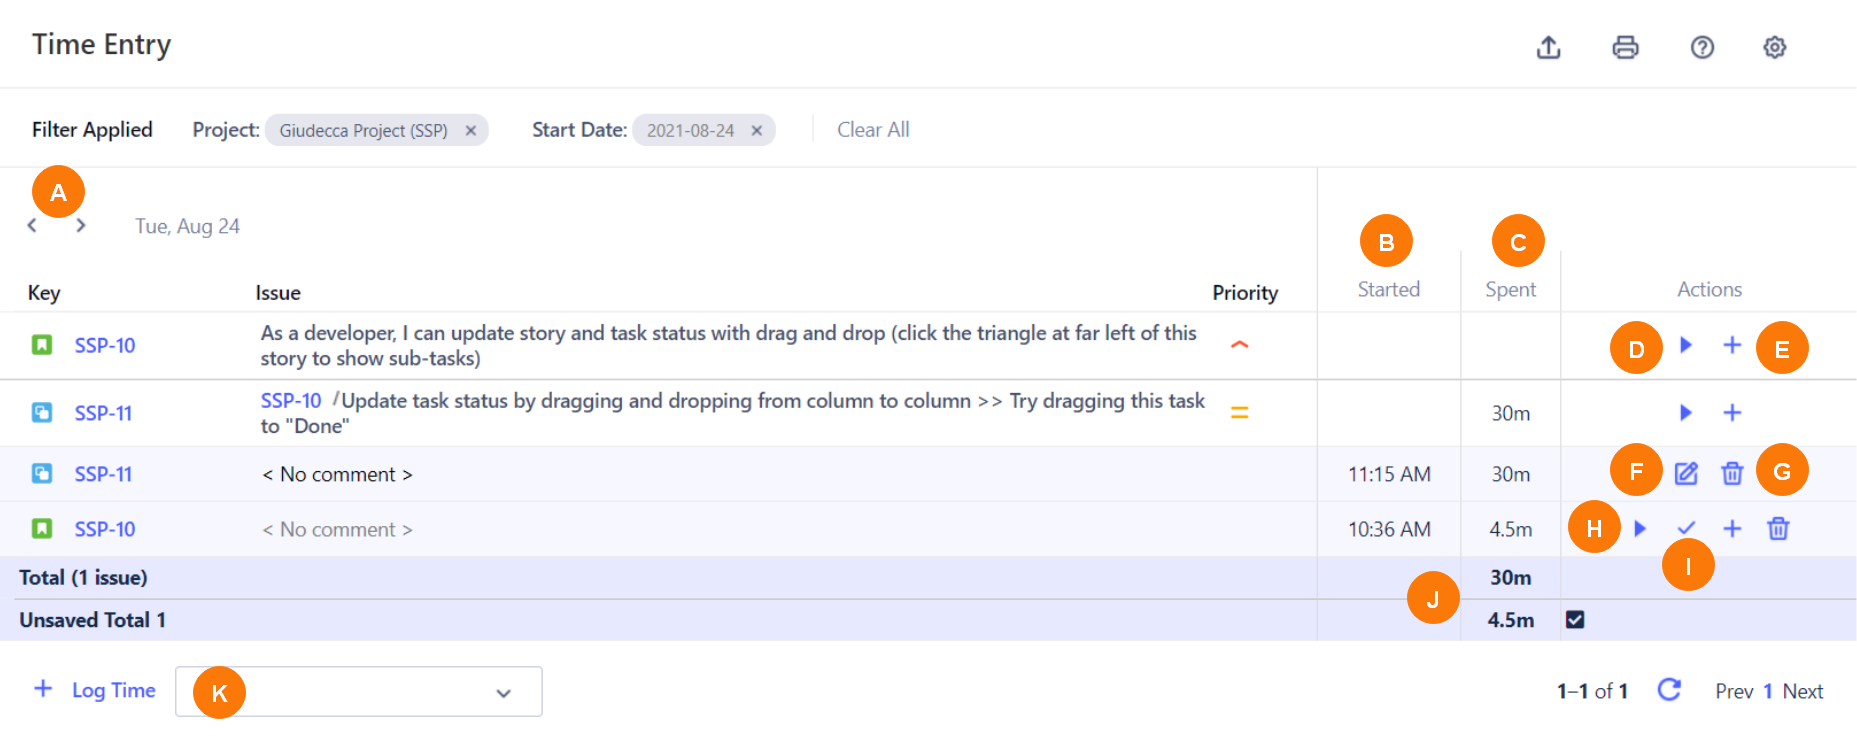
Task: Go to the previous day with left chevron
Action: [x=32, y=226]
